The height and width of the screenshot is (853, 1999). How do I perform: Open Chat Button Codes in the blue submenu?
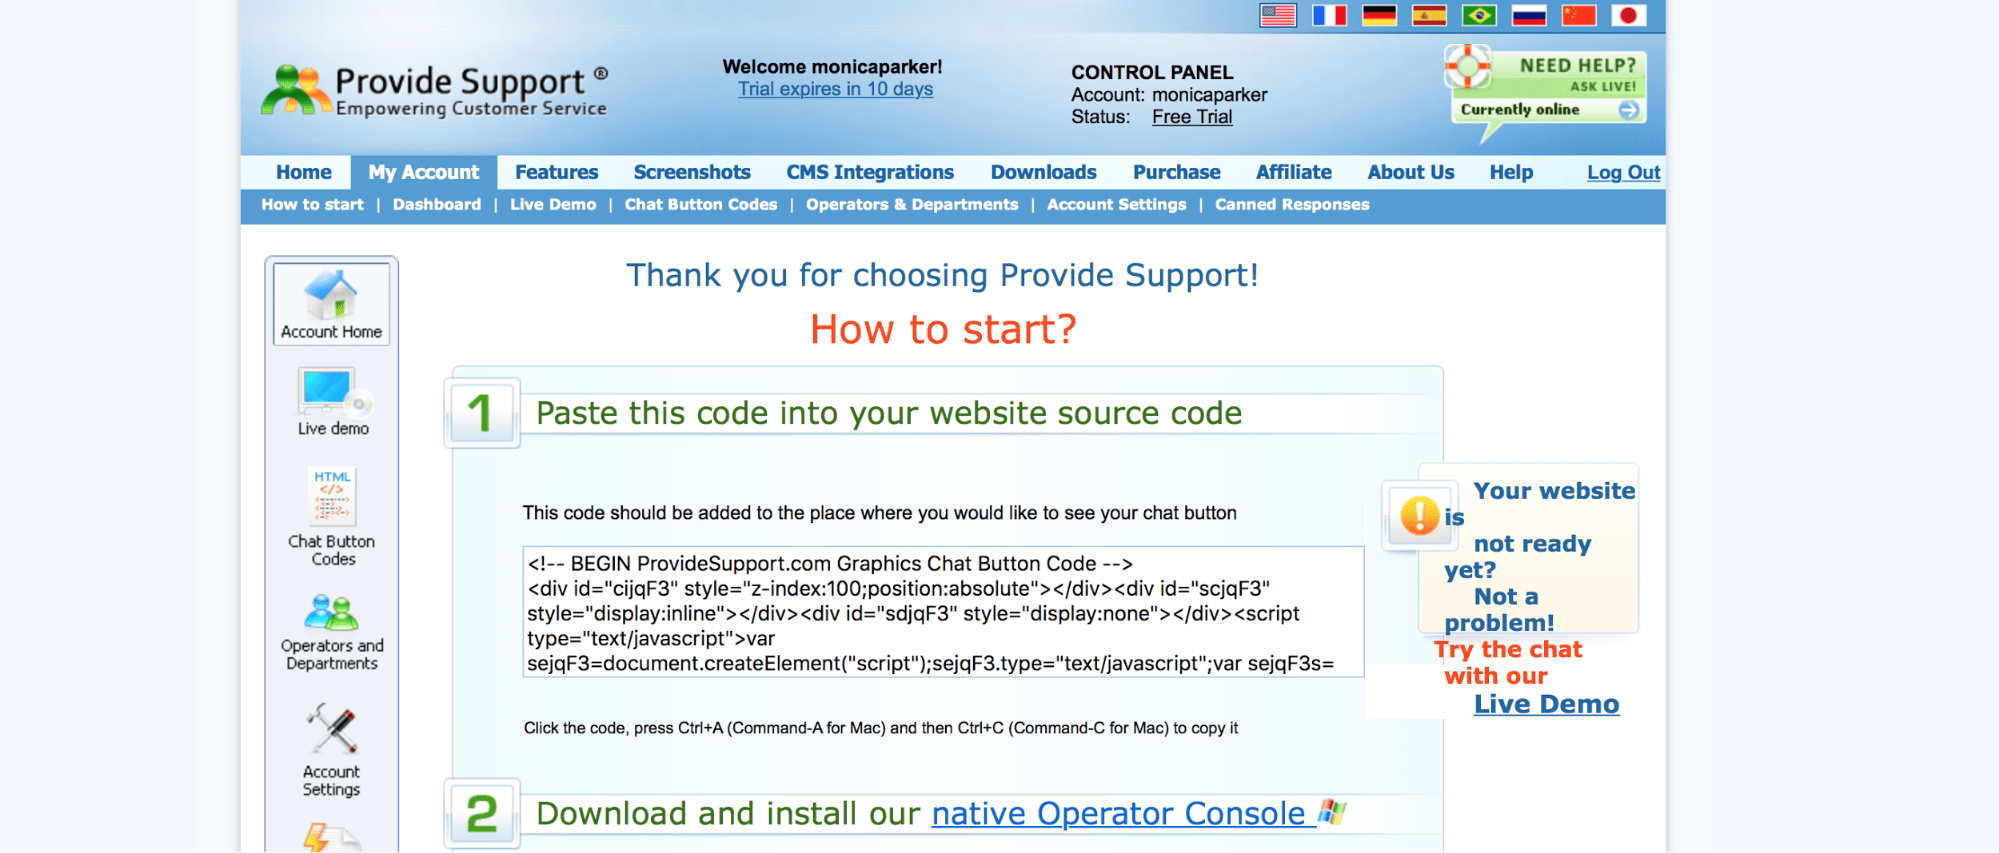[x=701, y=204]
